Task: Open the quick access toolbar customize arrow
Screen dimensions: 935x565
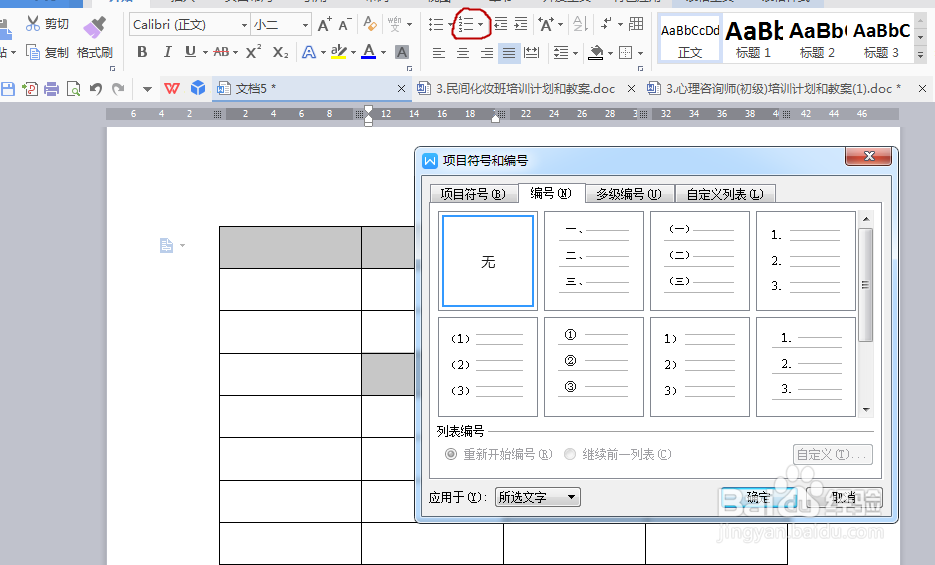Action: (x=147, y=89)
